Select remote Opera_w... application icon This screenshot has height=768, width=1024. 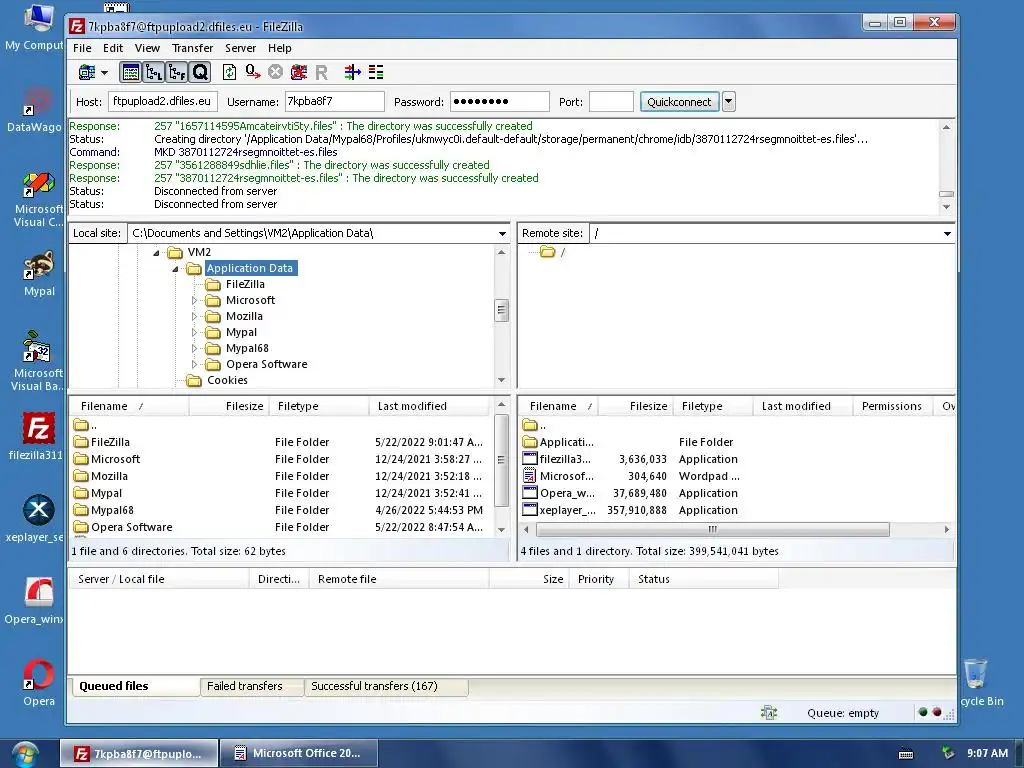(x=530, y=493)
